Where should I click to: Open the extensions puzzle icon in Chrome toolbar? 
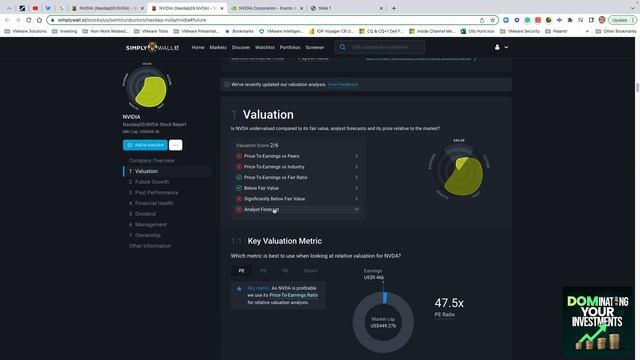(x=570, y=20)
